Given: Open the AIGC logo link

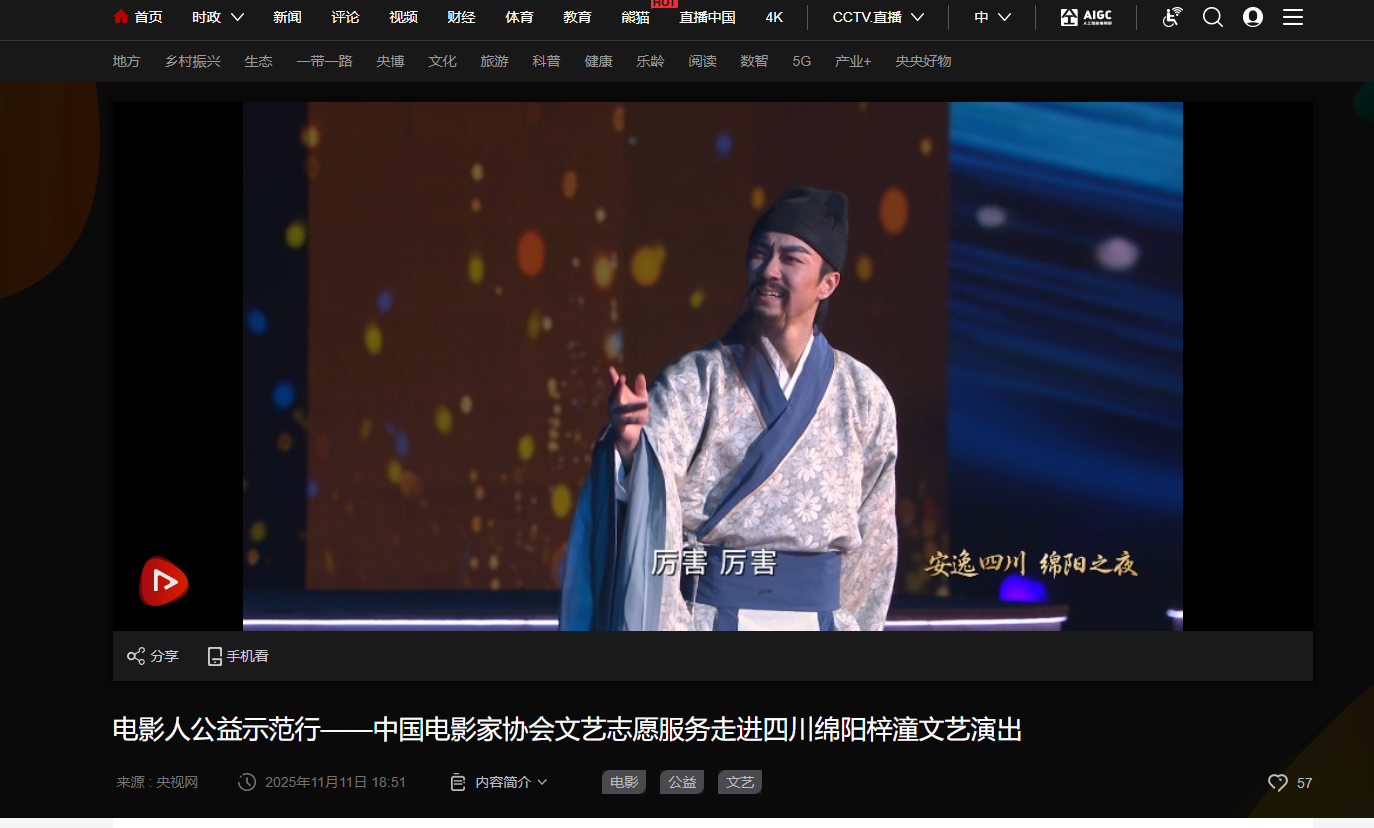Looking at the screenshot, I should (1086, 17).
